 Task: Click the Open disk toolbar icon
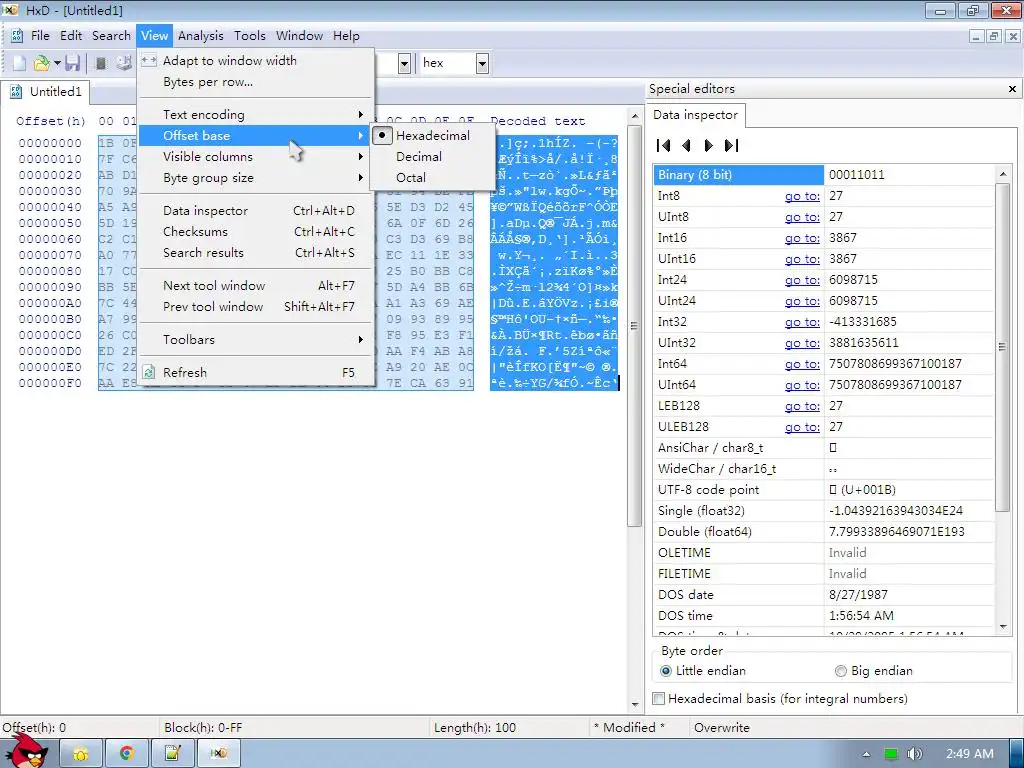pyautogui.click(x=123, y=63)
